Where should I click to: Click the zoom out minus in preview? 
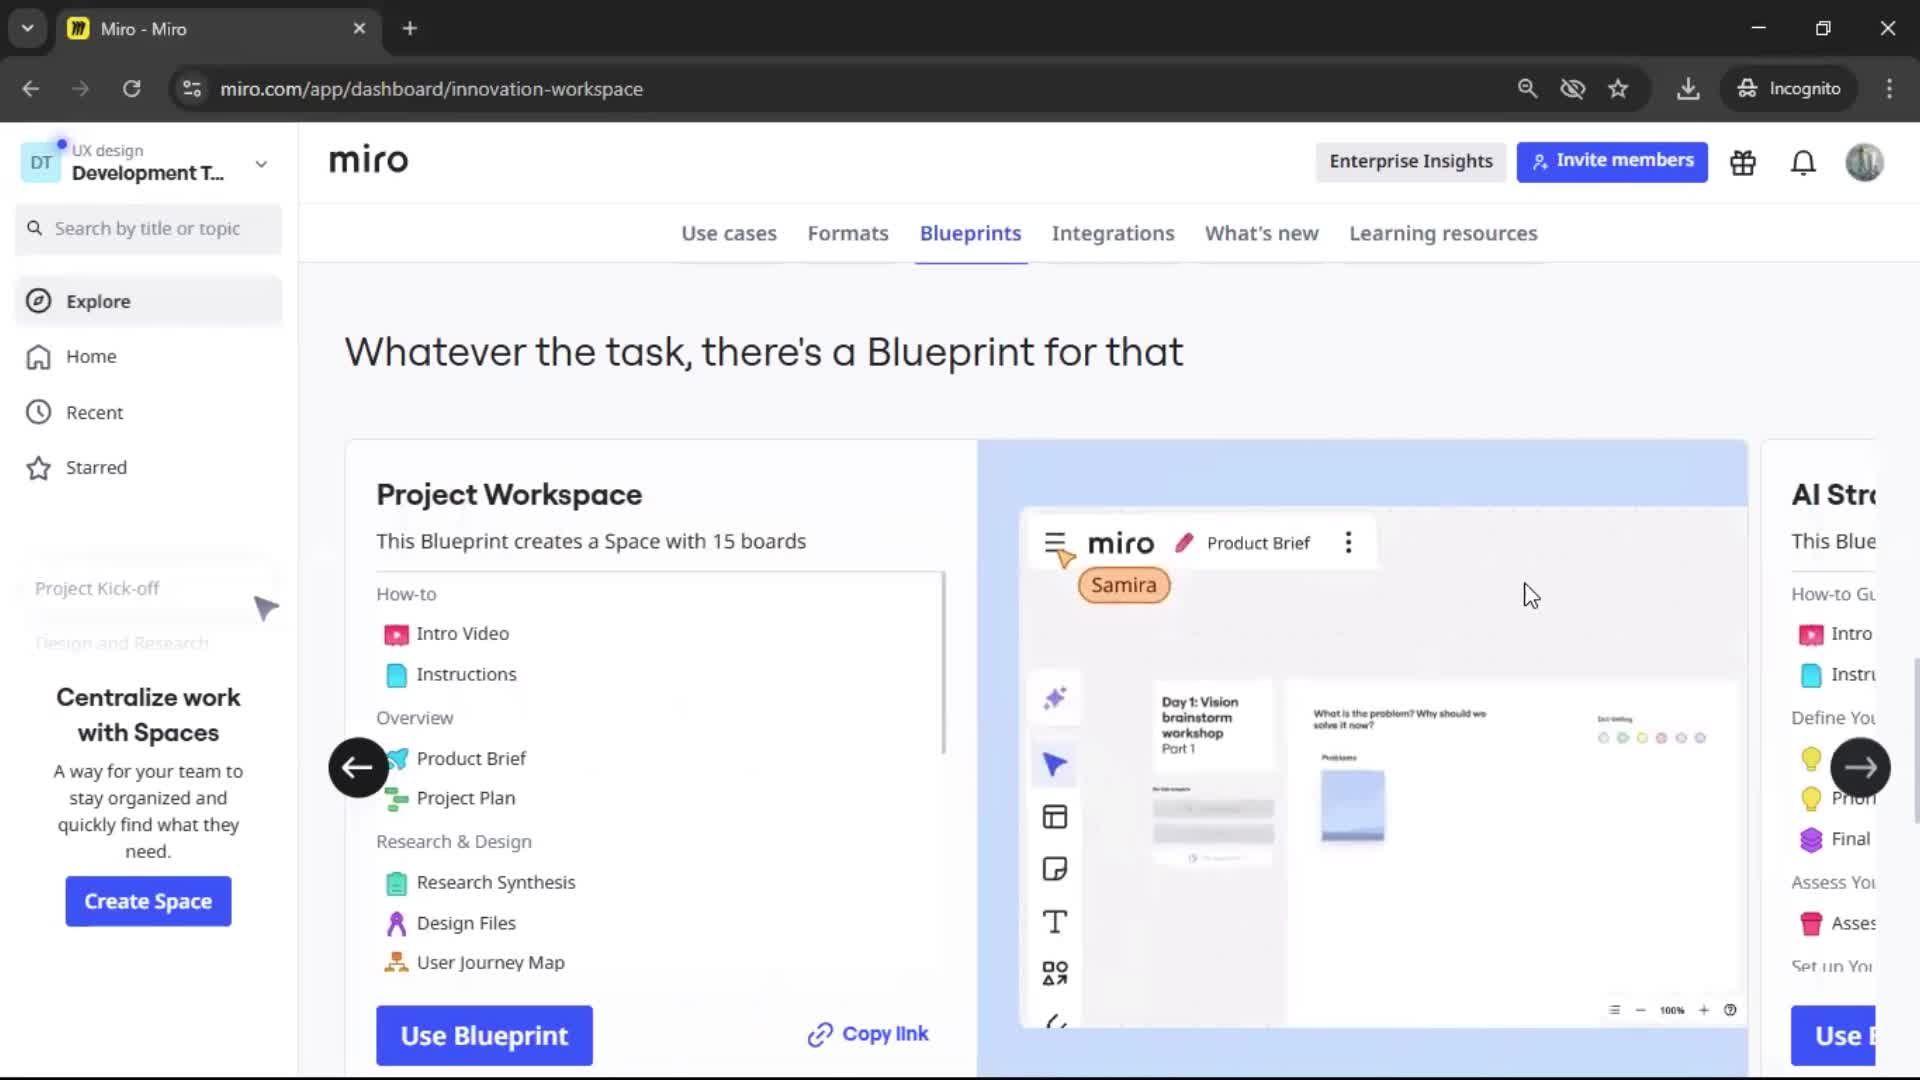[1640, 1010]
